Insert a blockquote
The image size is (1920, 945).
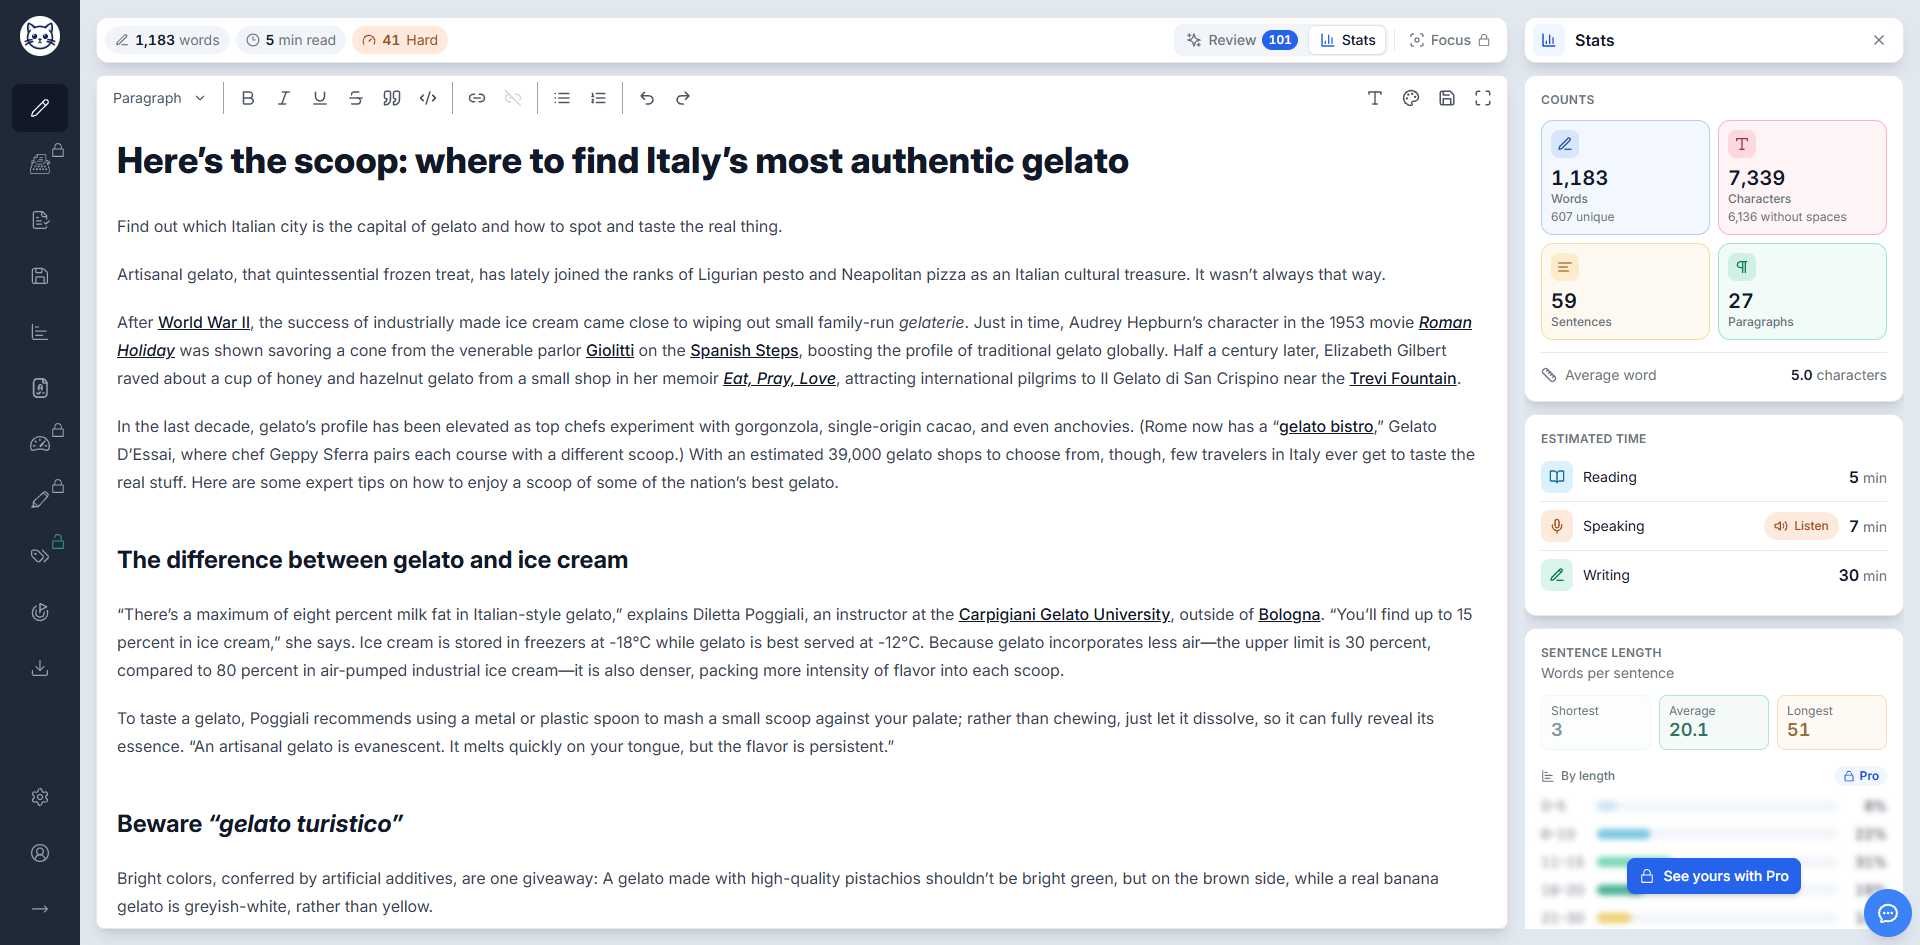(392, 98)
